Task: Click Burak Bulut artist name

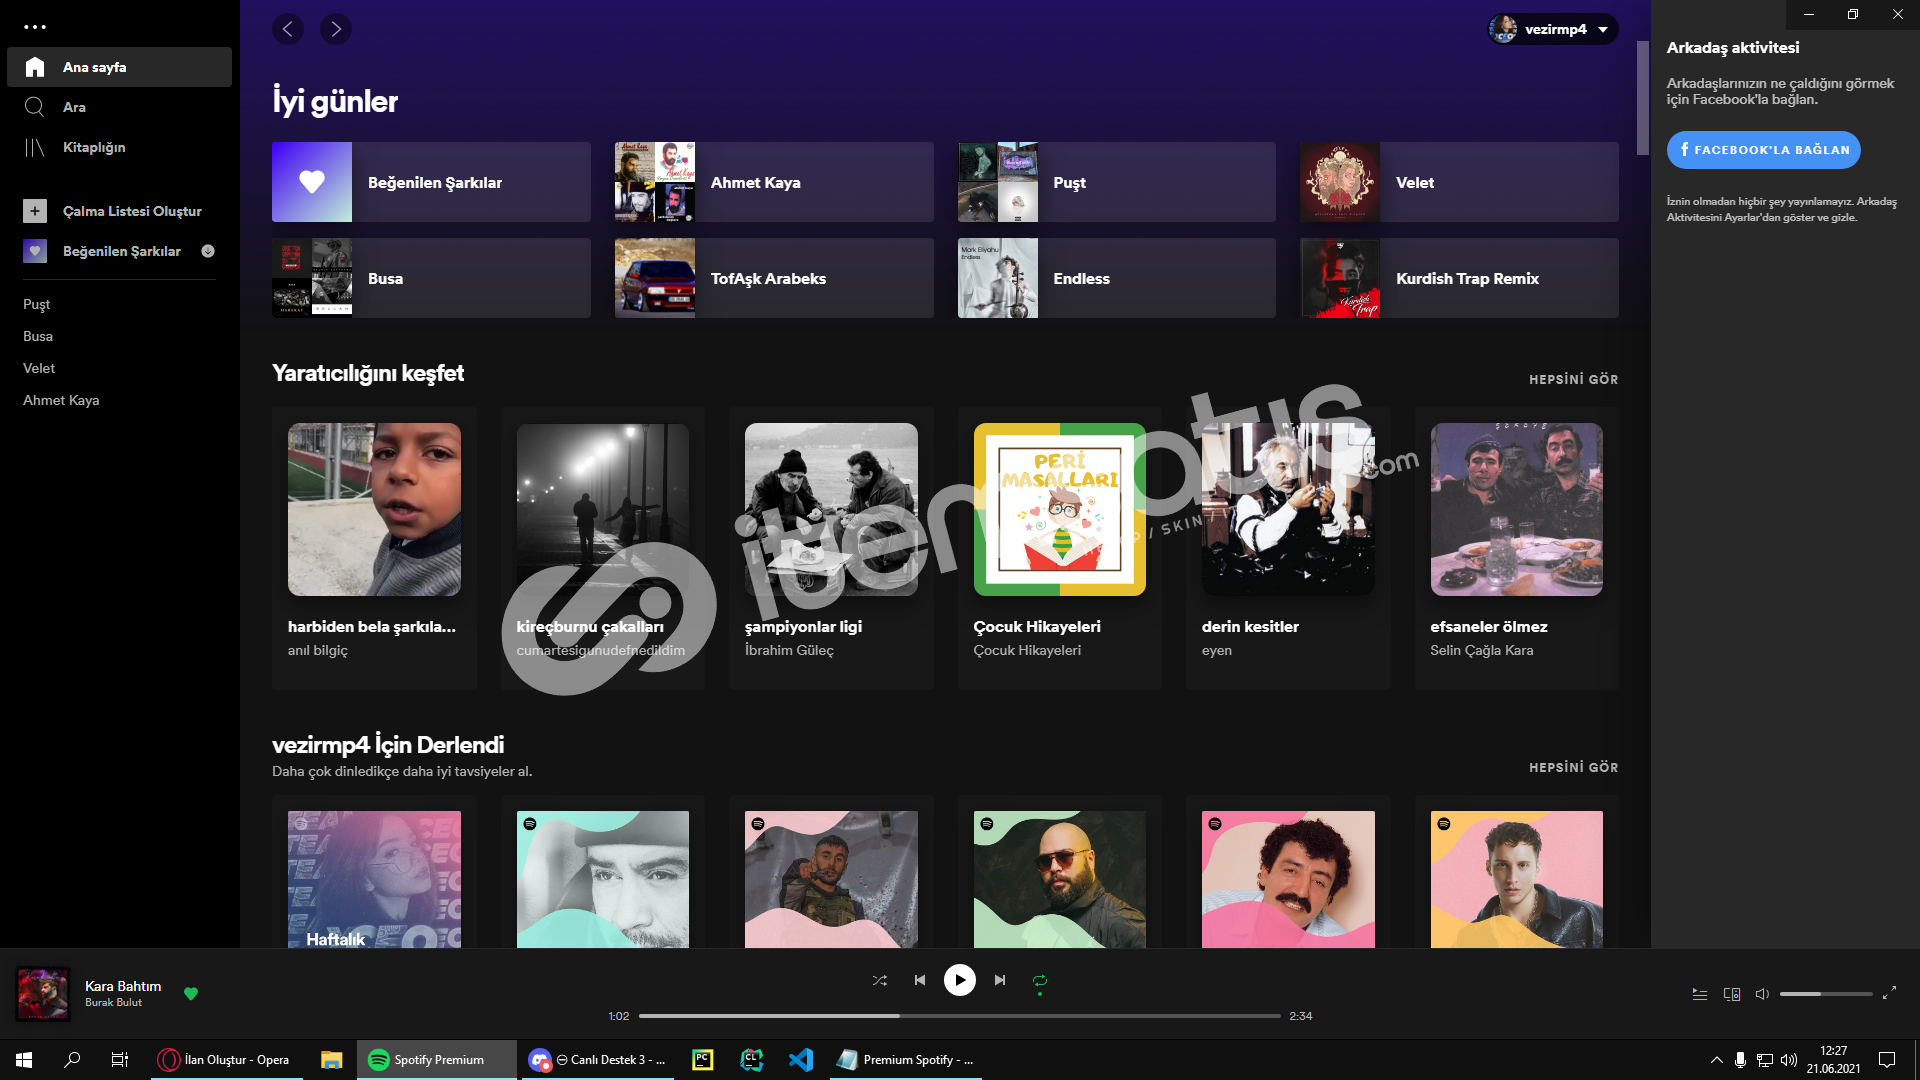Action: pyautogui.click(x=113, y=1002)
